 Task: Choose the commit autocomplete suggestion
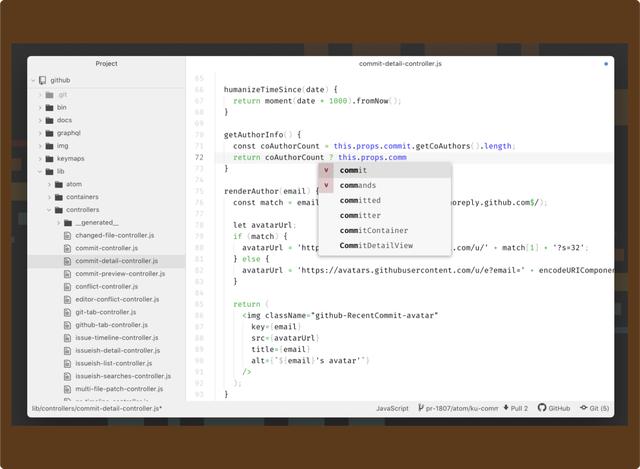click(385, 170)
